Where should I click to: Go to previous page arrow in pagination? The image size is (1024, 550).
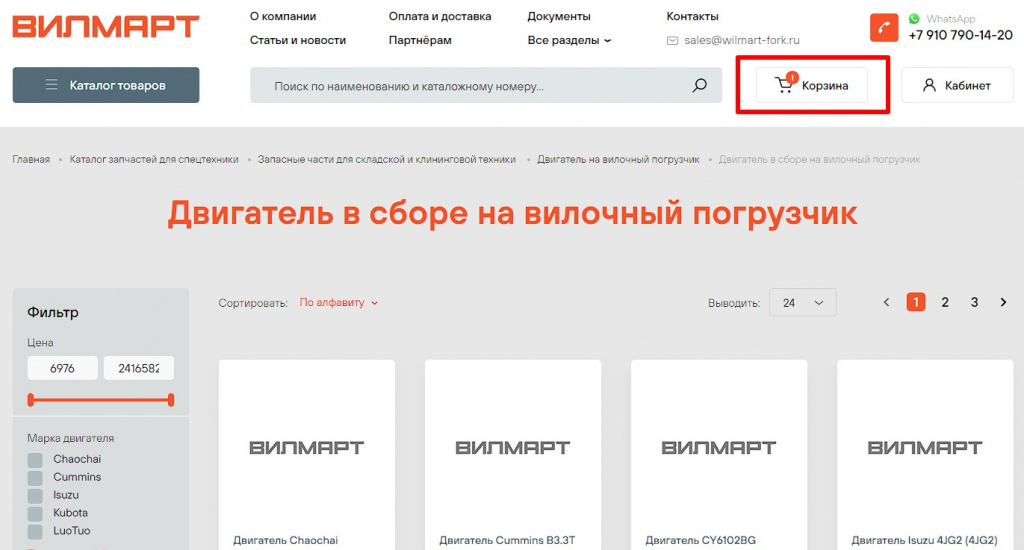[x=886, y=302]
